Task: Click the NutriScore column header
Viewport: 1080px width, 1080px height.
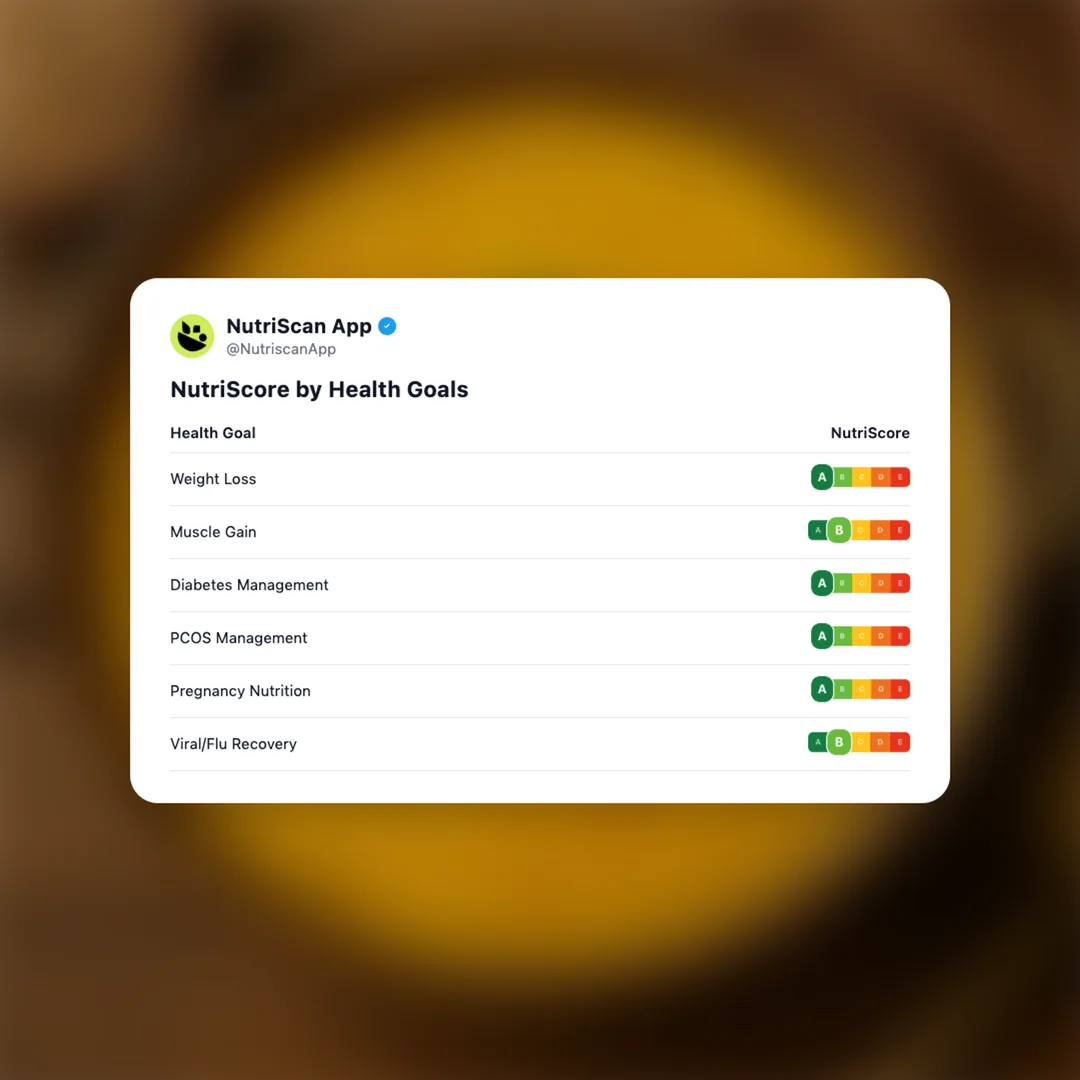Action: [x=870, y=433]
